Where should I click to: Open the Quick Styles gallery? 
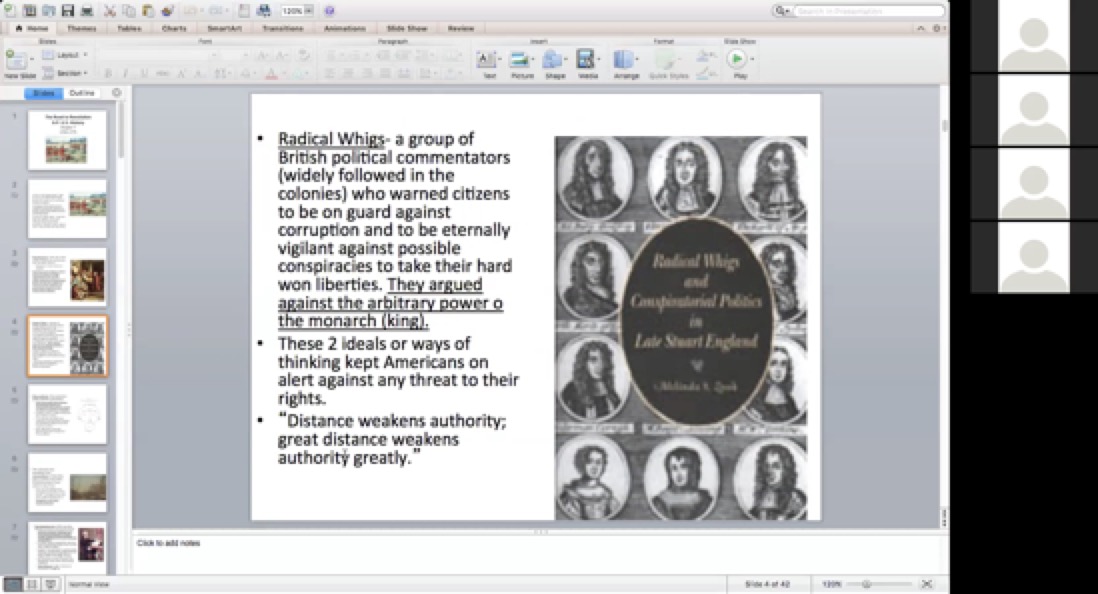(667, 63)
